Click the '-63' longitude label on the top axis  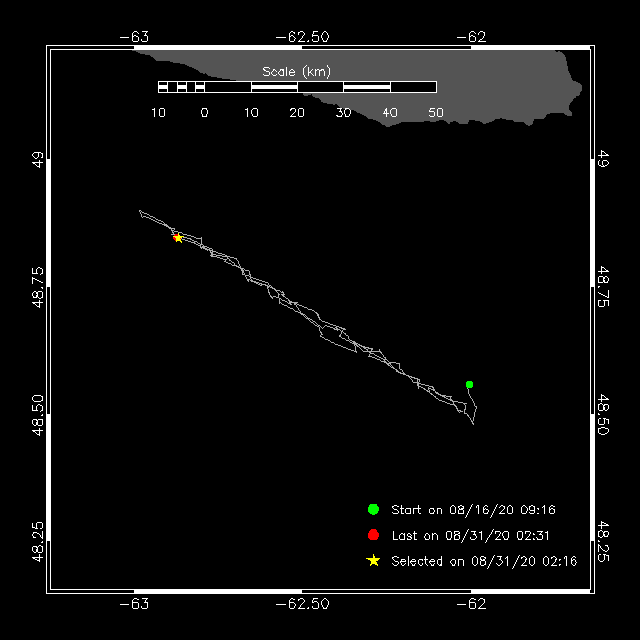(x=134, y=37)
